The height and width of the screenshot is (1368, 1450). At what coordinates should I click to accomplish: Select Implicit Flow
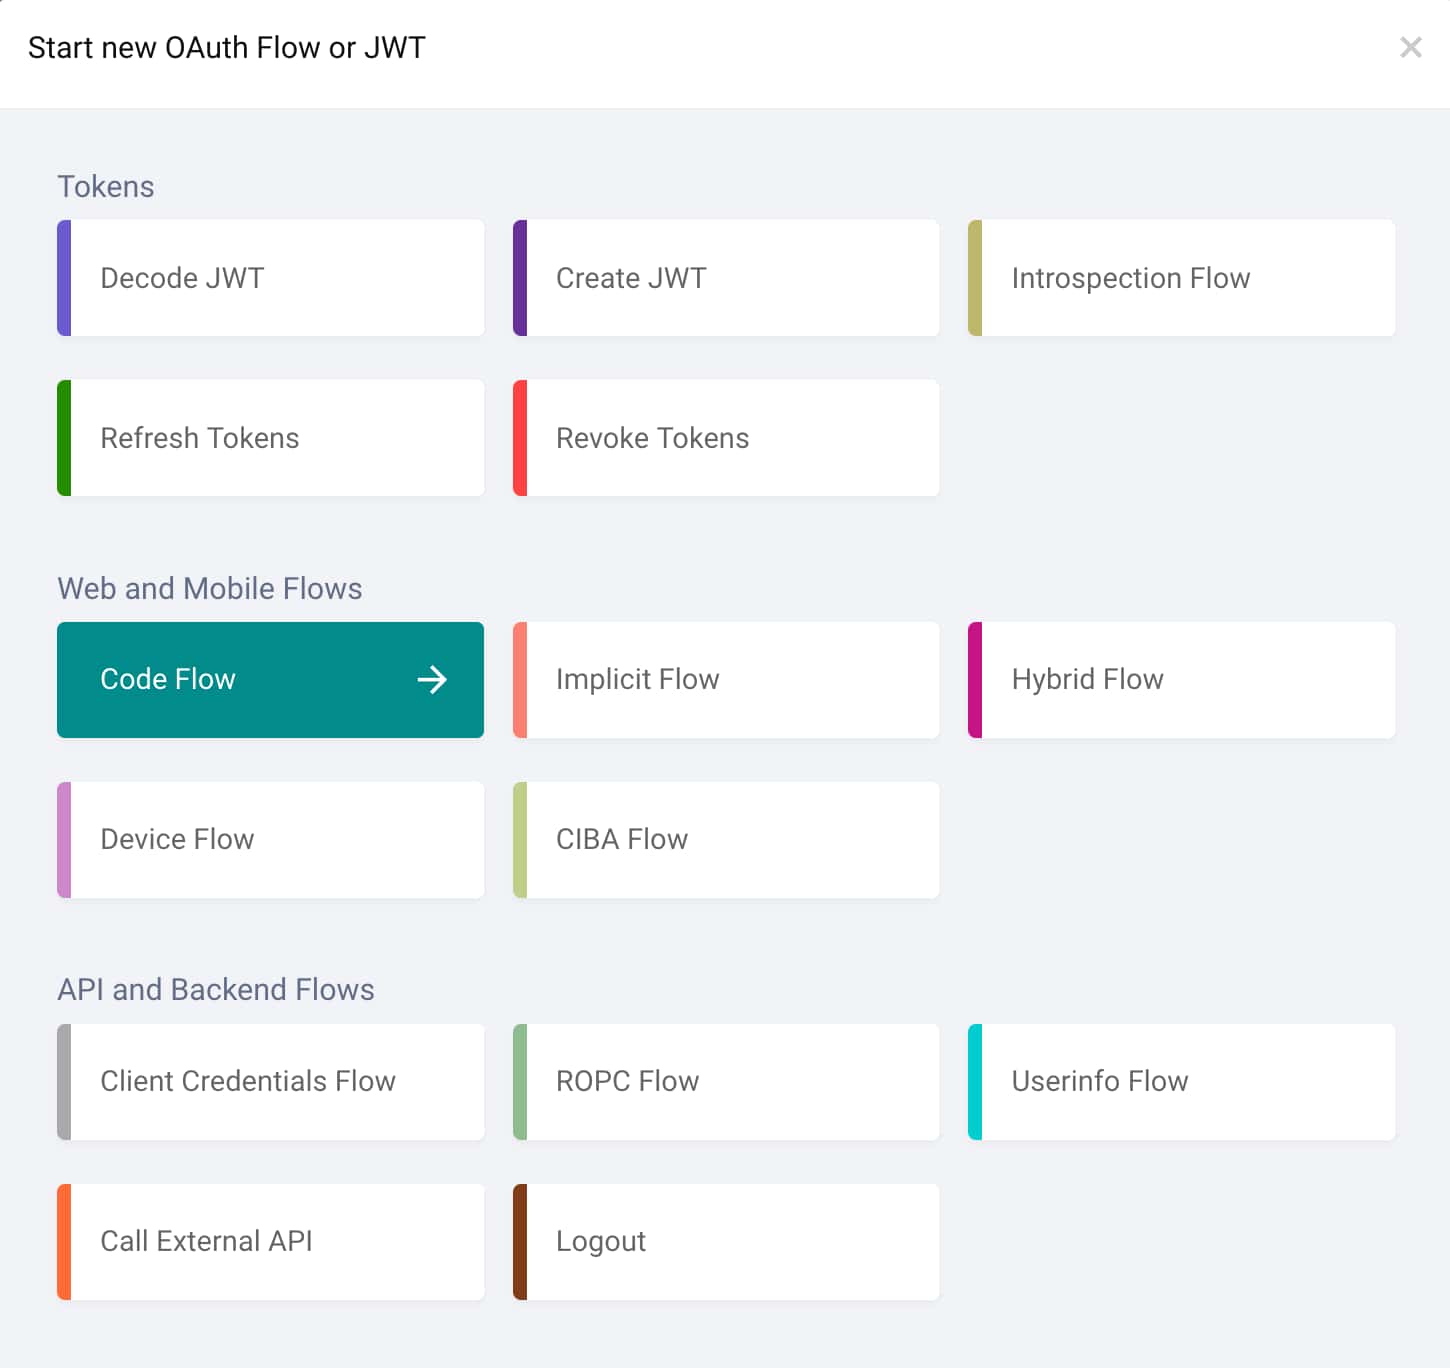726,680
